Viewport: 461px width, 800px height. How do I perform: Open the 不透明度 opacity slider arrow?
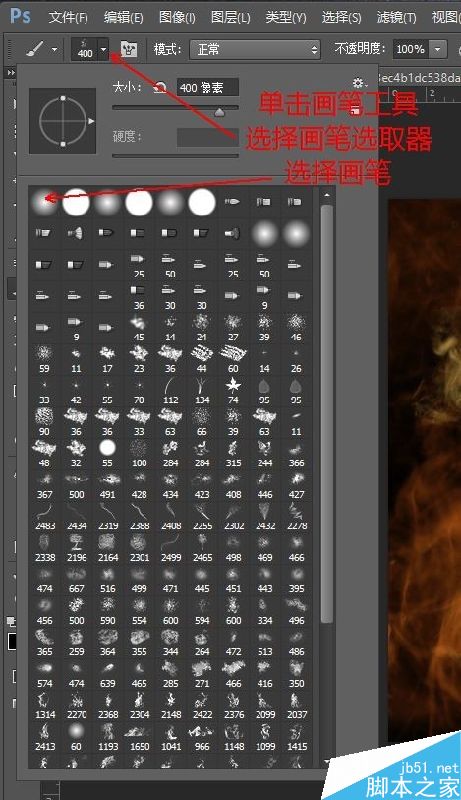click(438, 49)
